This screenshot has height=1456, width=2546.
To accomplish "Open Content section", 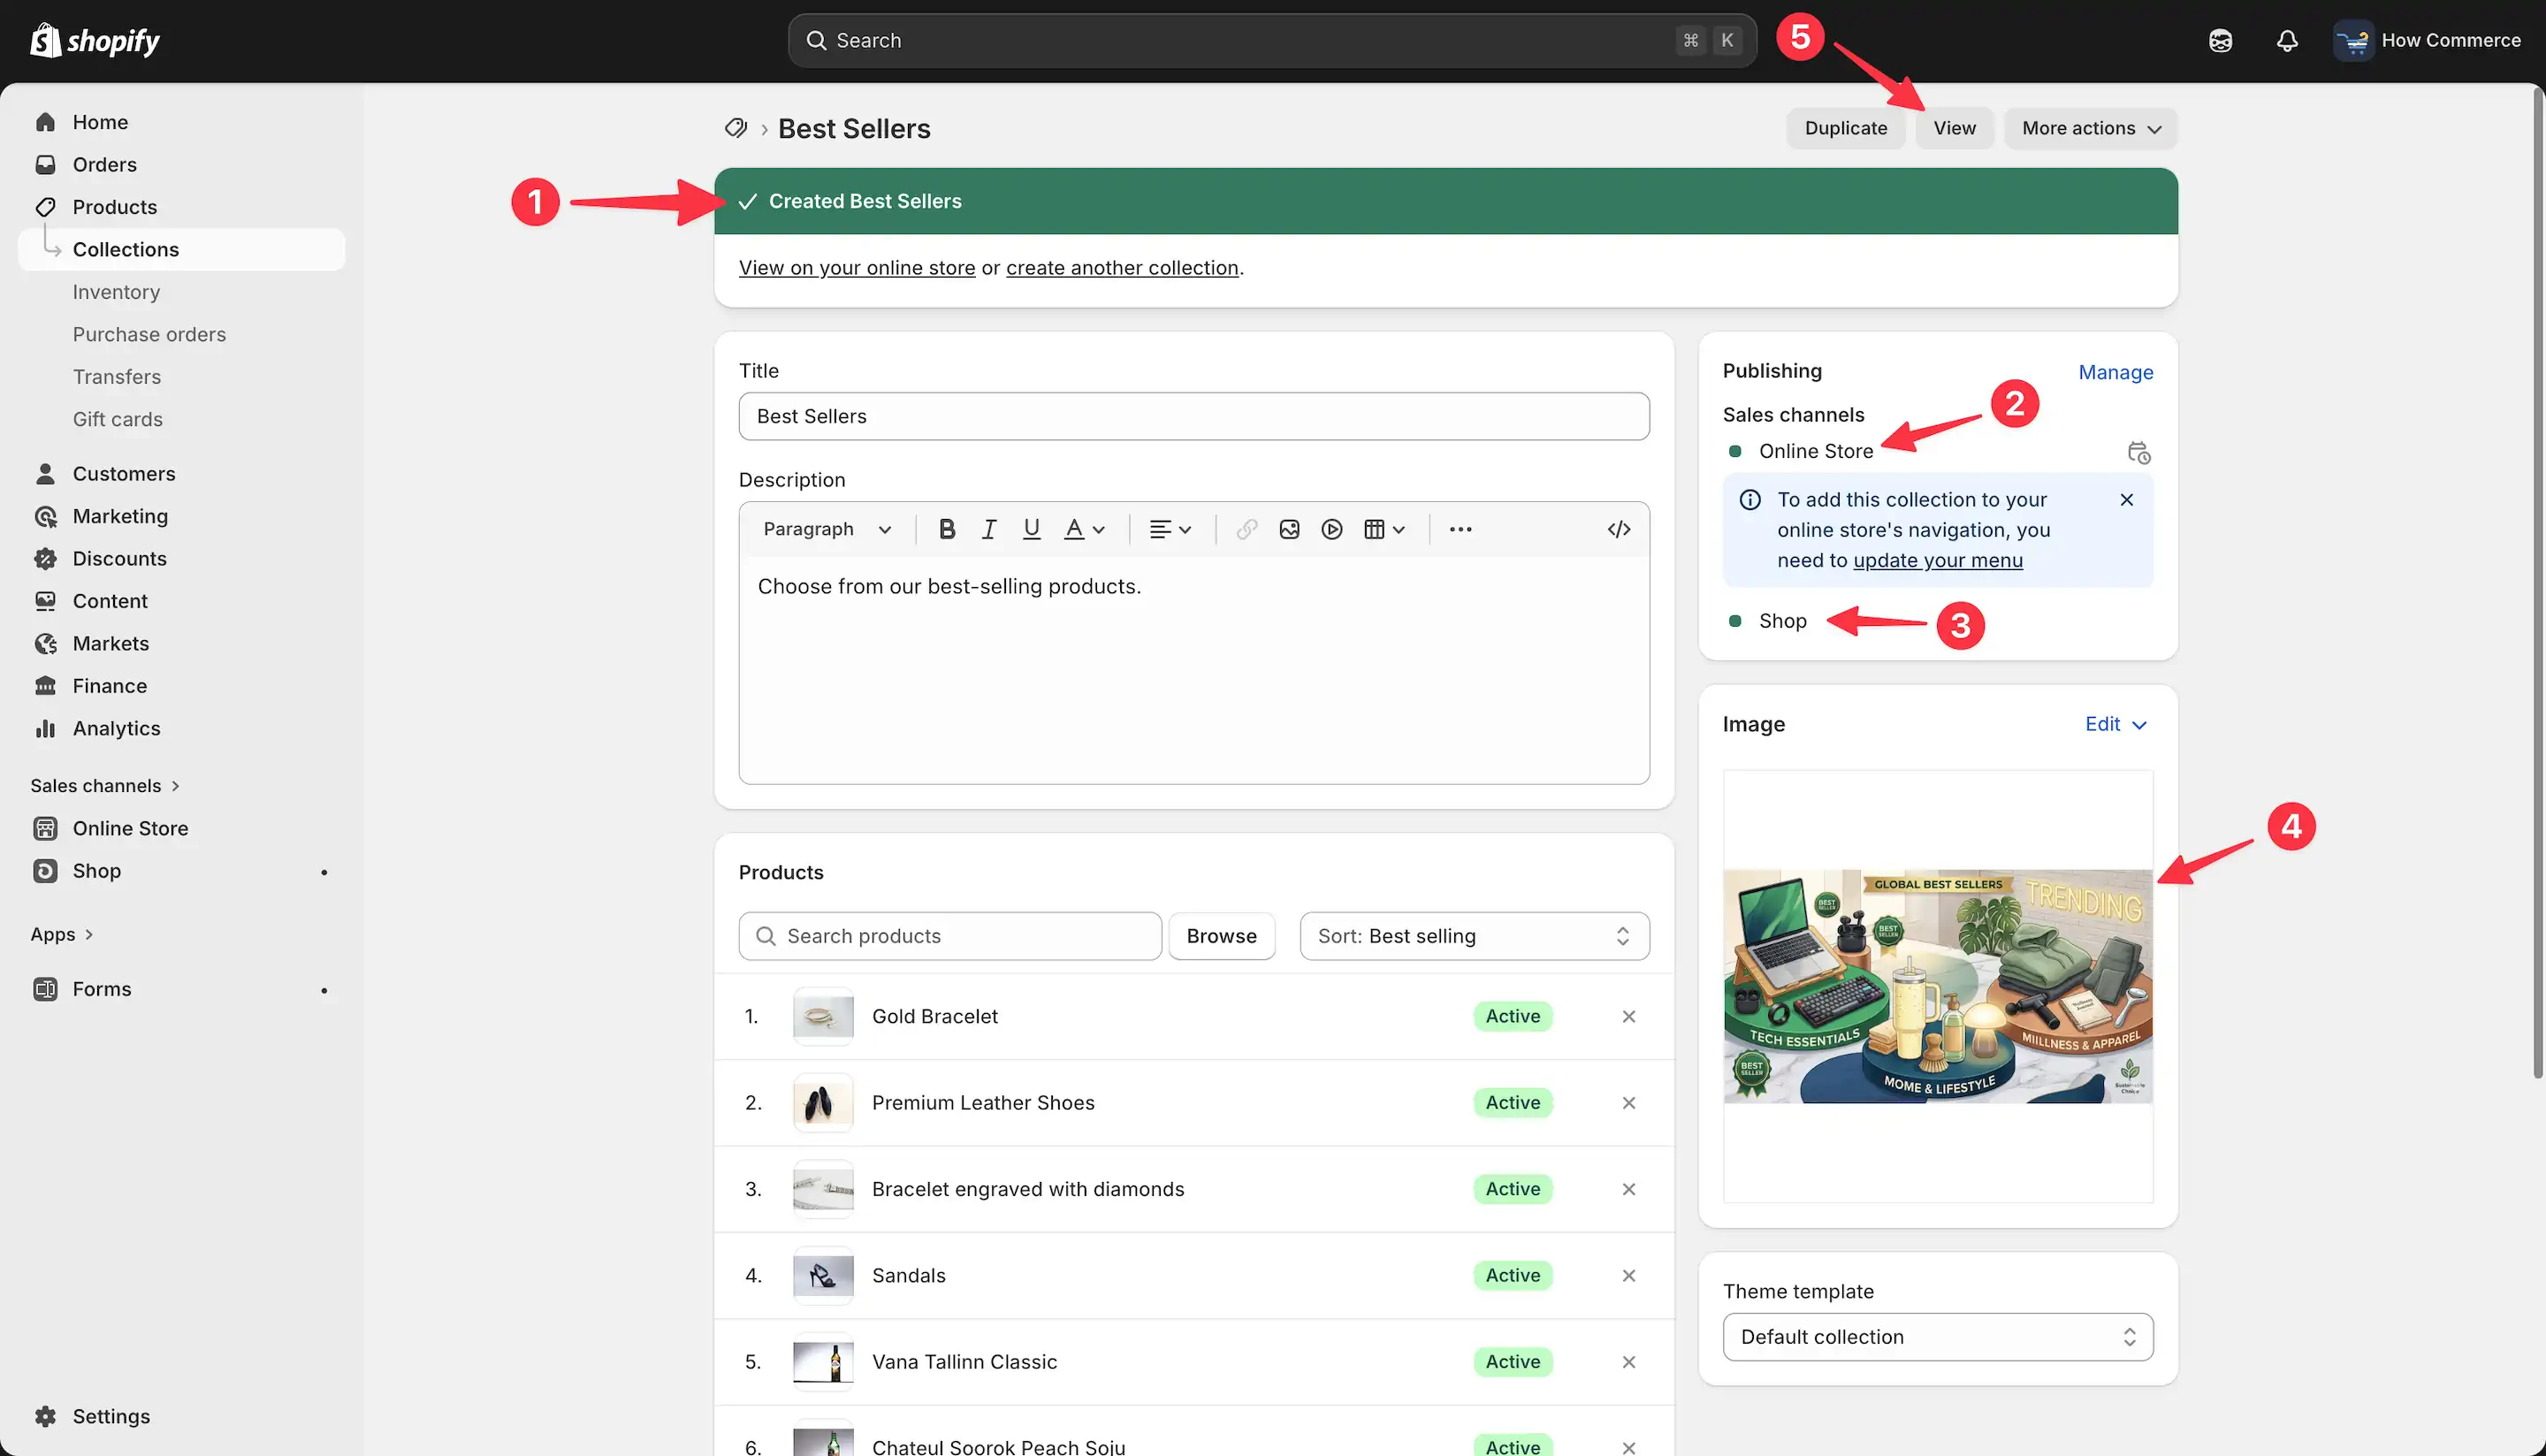I will click(x=181, y=601).
